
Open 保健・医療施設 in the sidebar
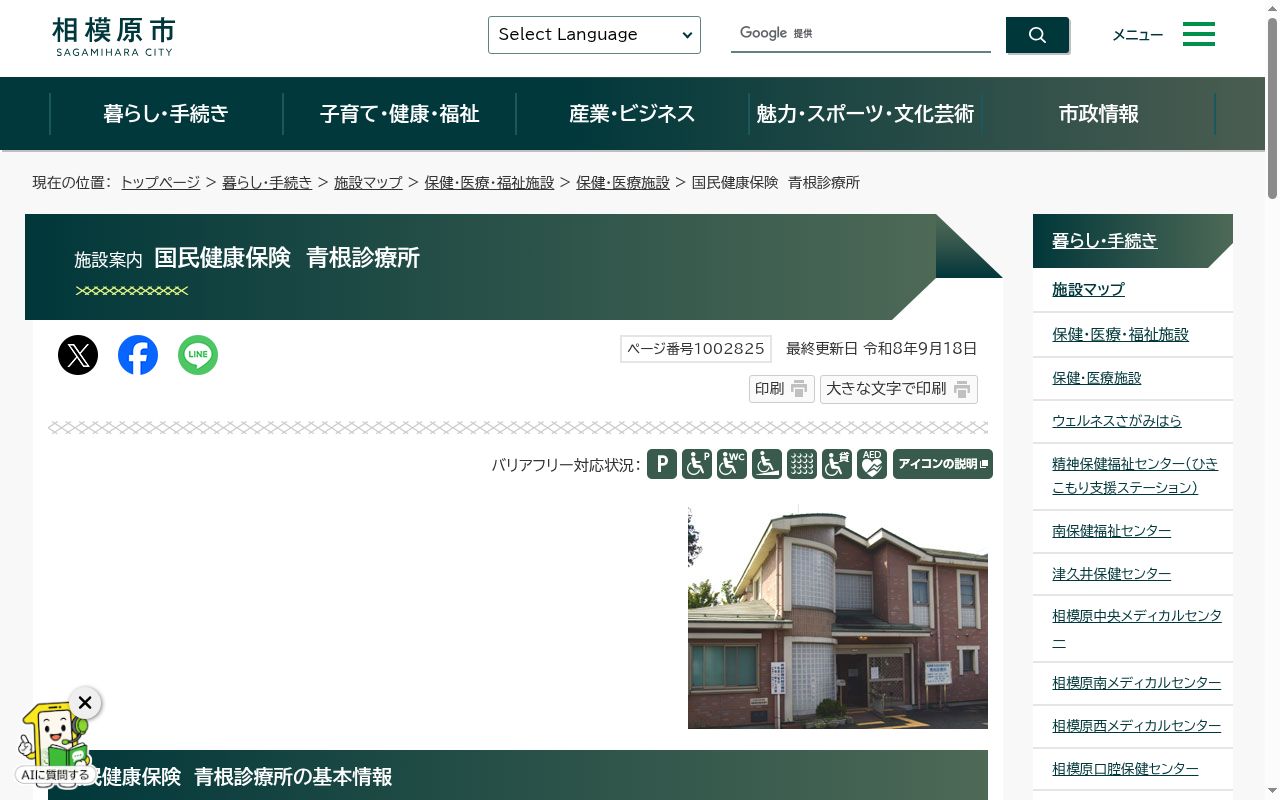tap(1097, 378)
